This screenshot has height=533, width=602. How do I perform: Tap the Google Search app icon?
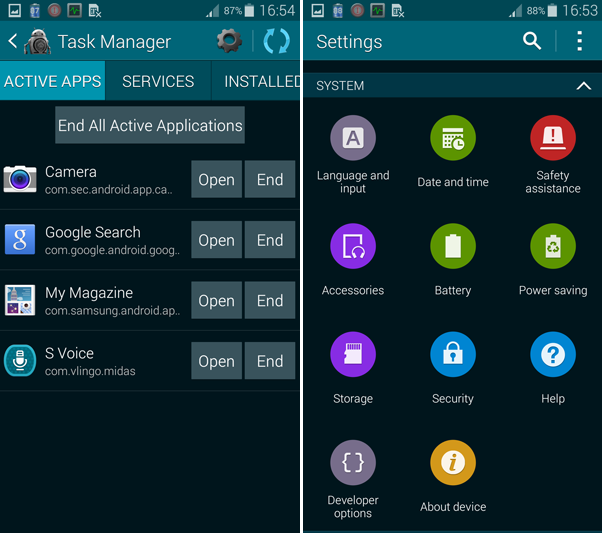coord(20,239)
